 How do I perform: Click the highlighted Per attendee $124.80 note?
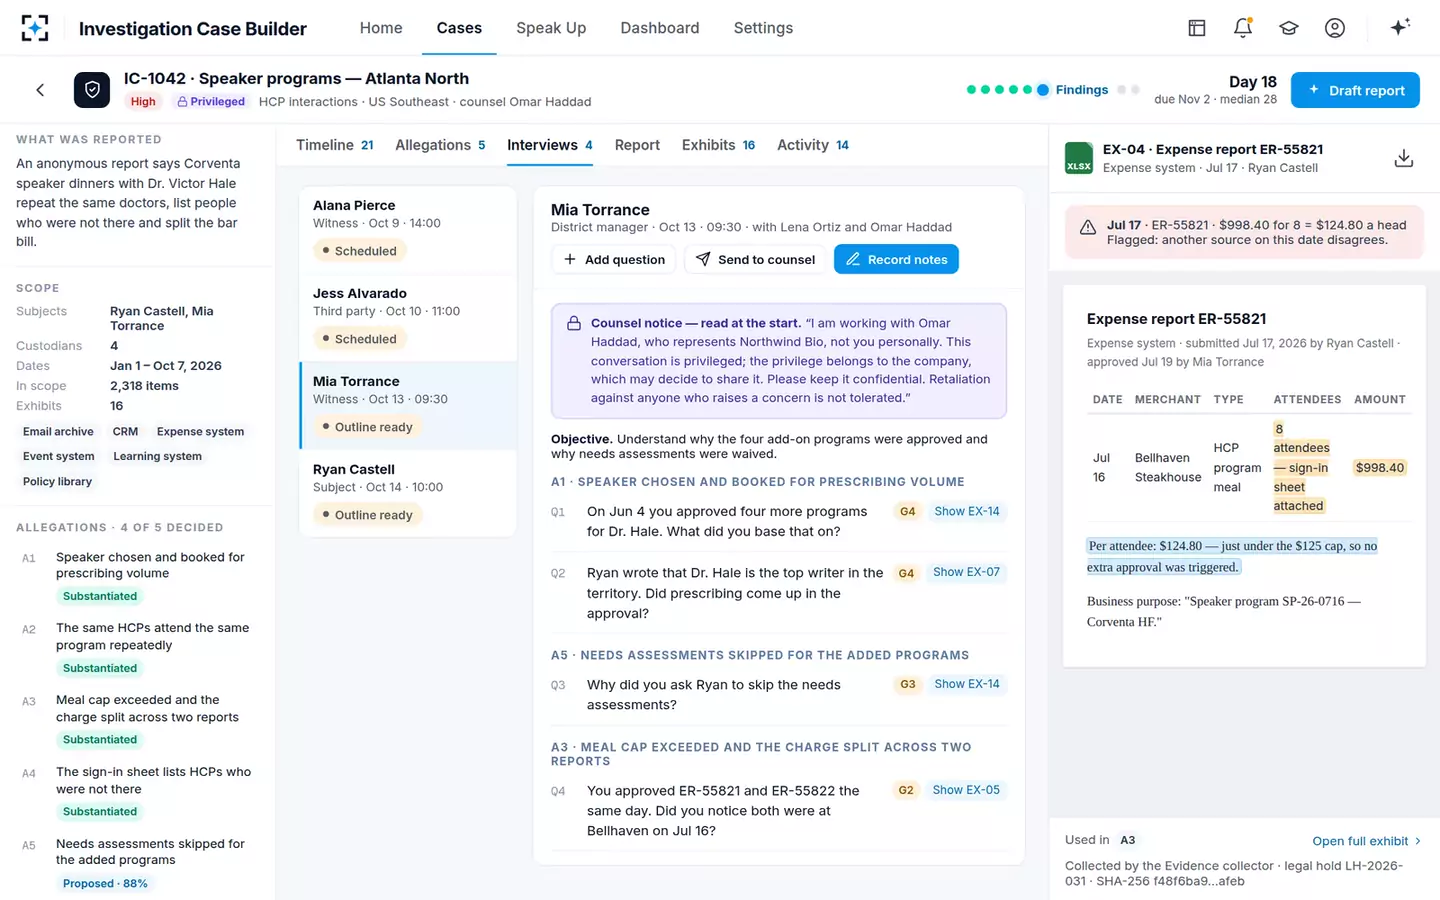(x=1232, y=556)
